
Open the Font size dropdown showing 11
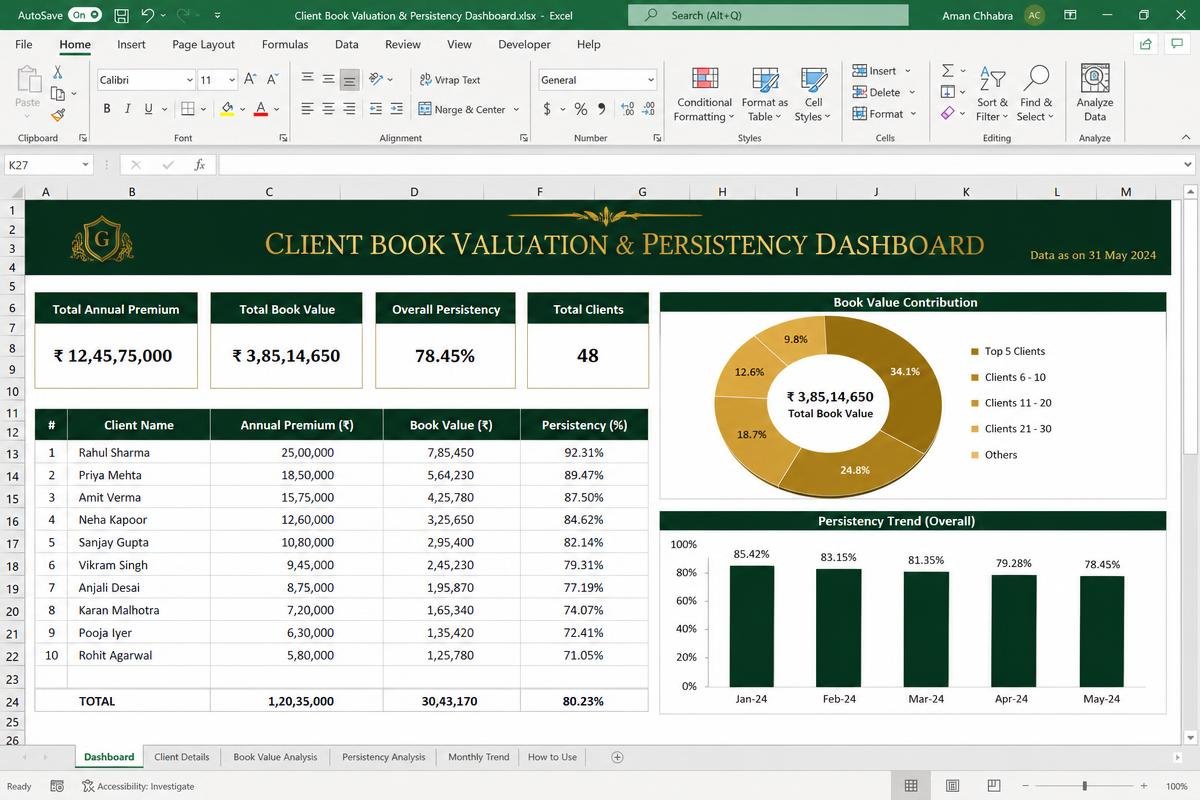pyautogui.click(x=217, y=80)
